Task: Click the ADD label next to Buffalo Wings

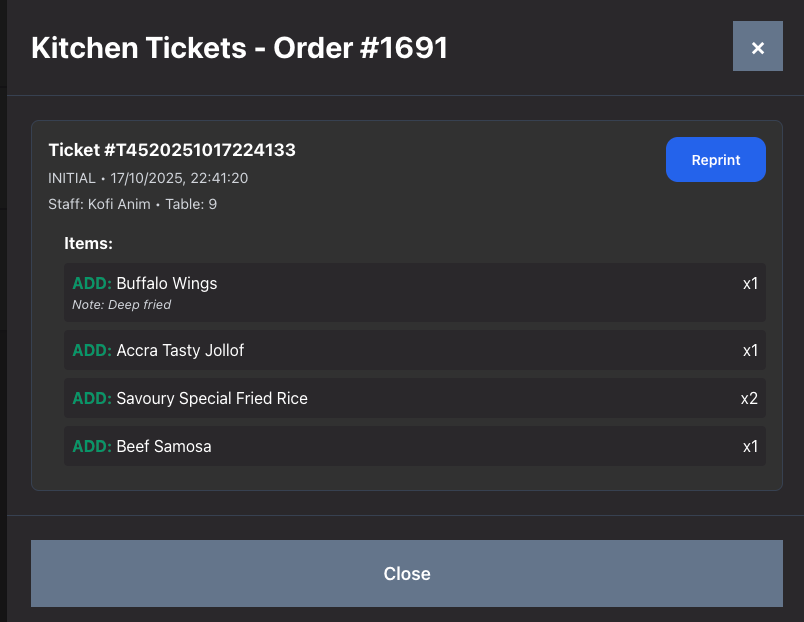Action: click(89, 283)
